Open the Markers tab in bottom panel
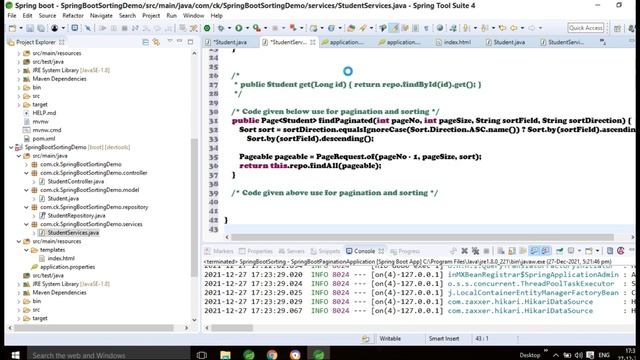Screen dimensions: 640x360 point(219,251)
